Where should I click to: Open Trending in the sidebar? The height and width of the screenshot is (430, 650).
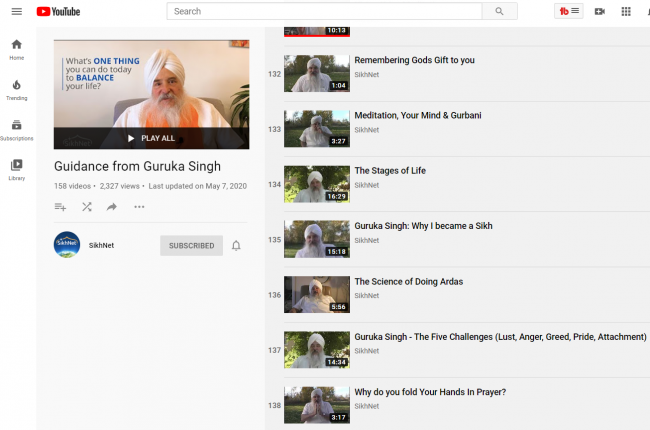(x=16, y=89)
